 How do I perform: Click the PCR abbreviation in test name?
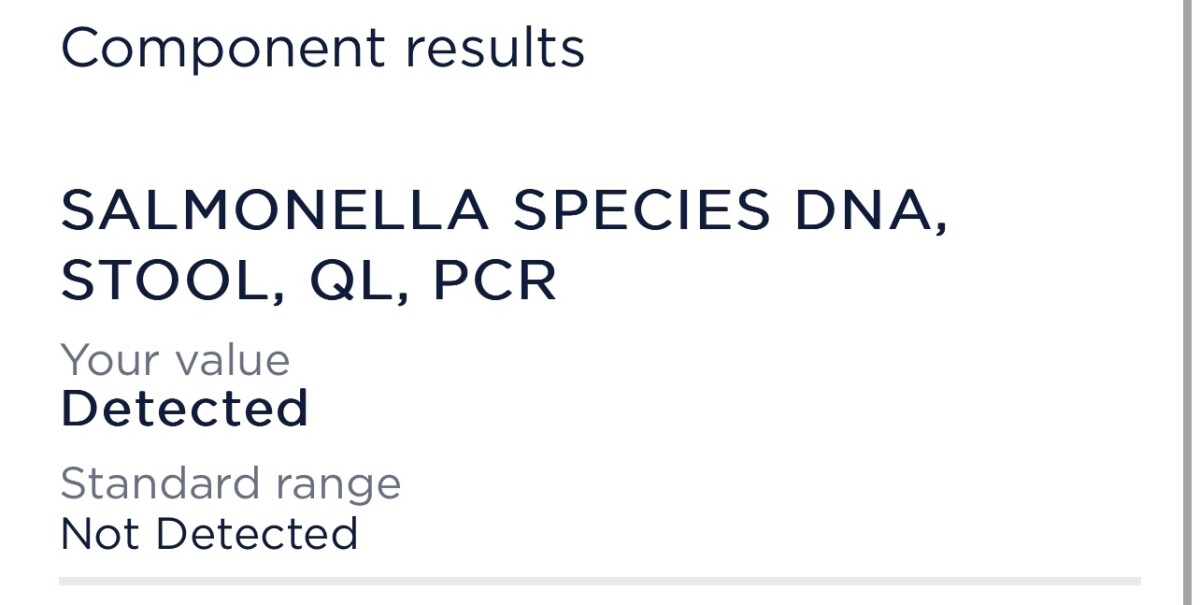click(494, 282)
